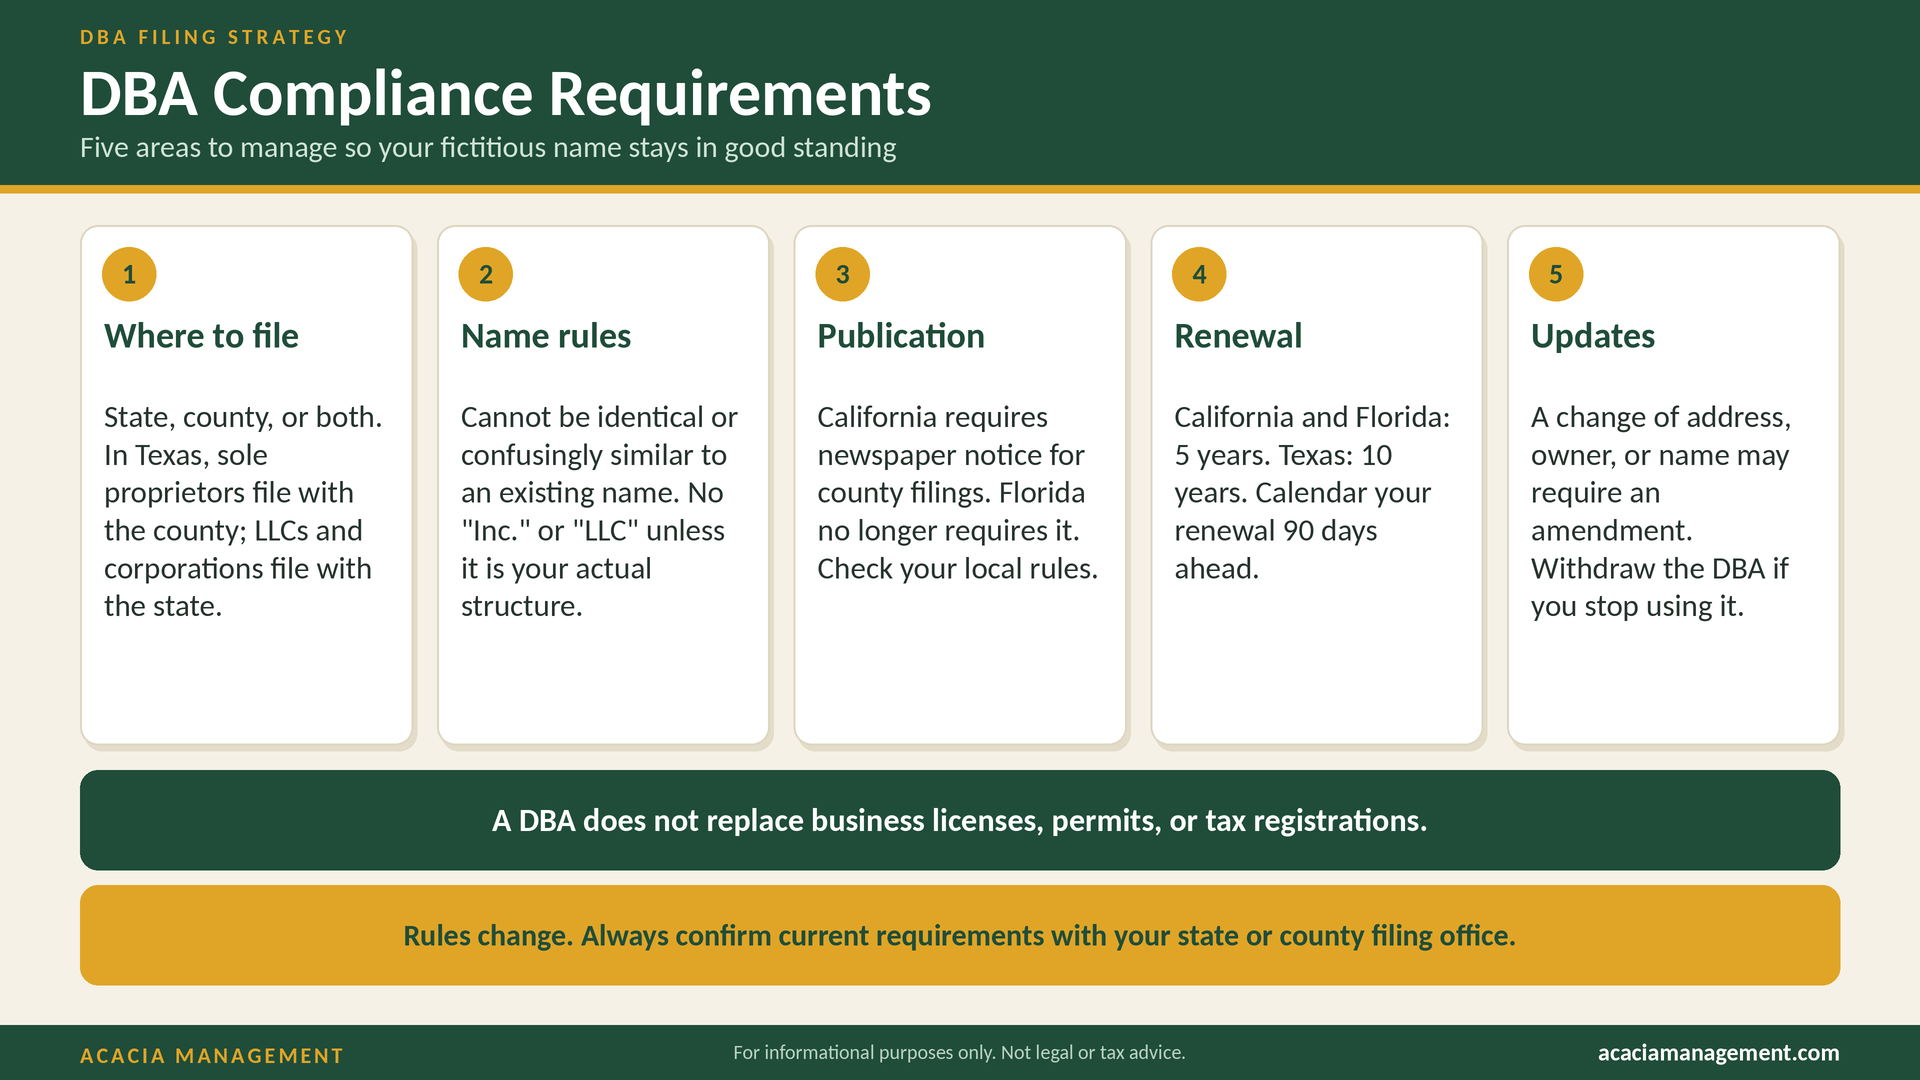This screenshot has height=1080, width=1920.
Task: Click the gold circle numbered 3
Action: [843, 274]
